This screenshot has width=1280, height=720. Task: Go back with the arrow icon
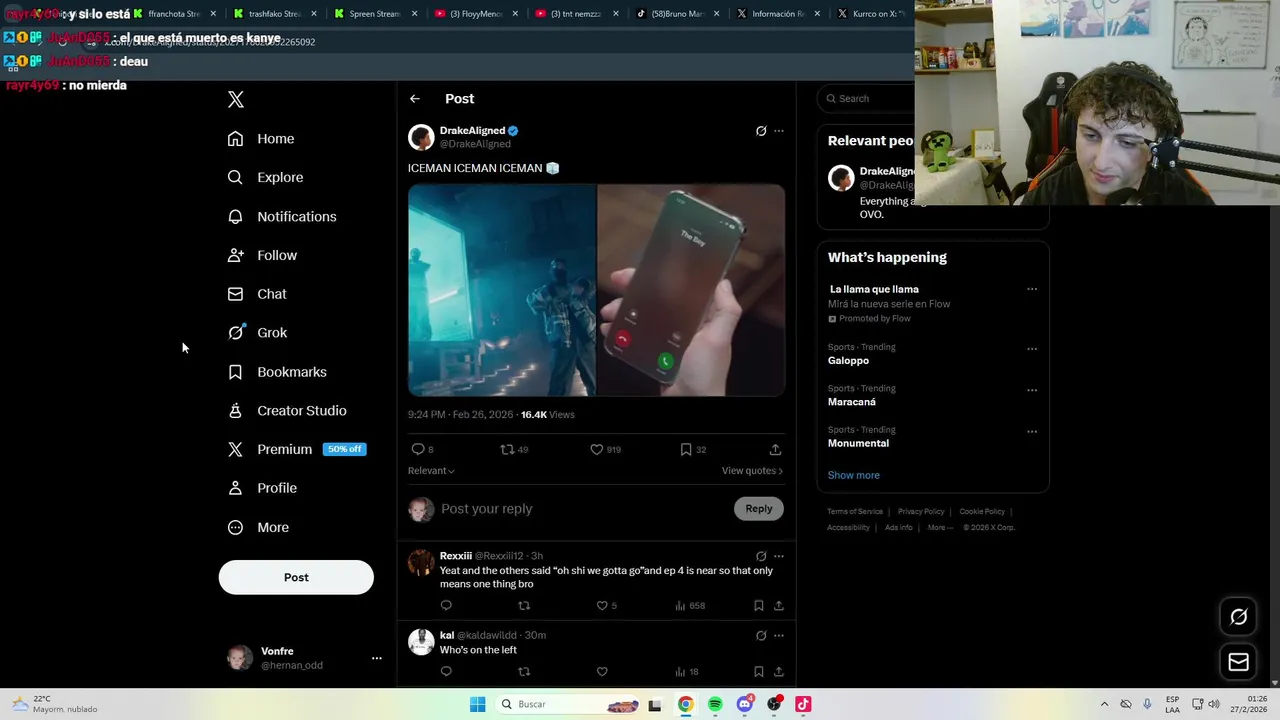[x=415, y=99]
